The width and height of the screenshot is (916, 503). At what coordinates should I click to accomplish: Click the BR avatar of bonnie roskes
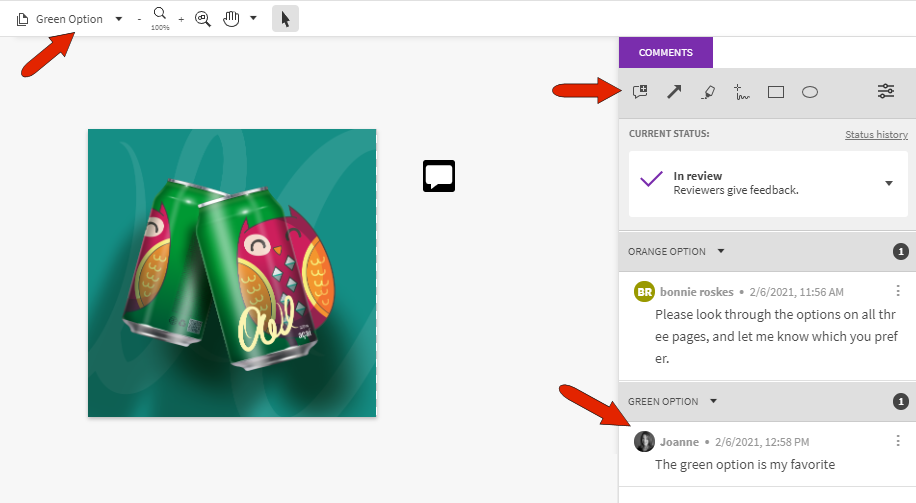pyautogui.click(x=644, y=292)
